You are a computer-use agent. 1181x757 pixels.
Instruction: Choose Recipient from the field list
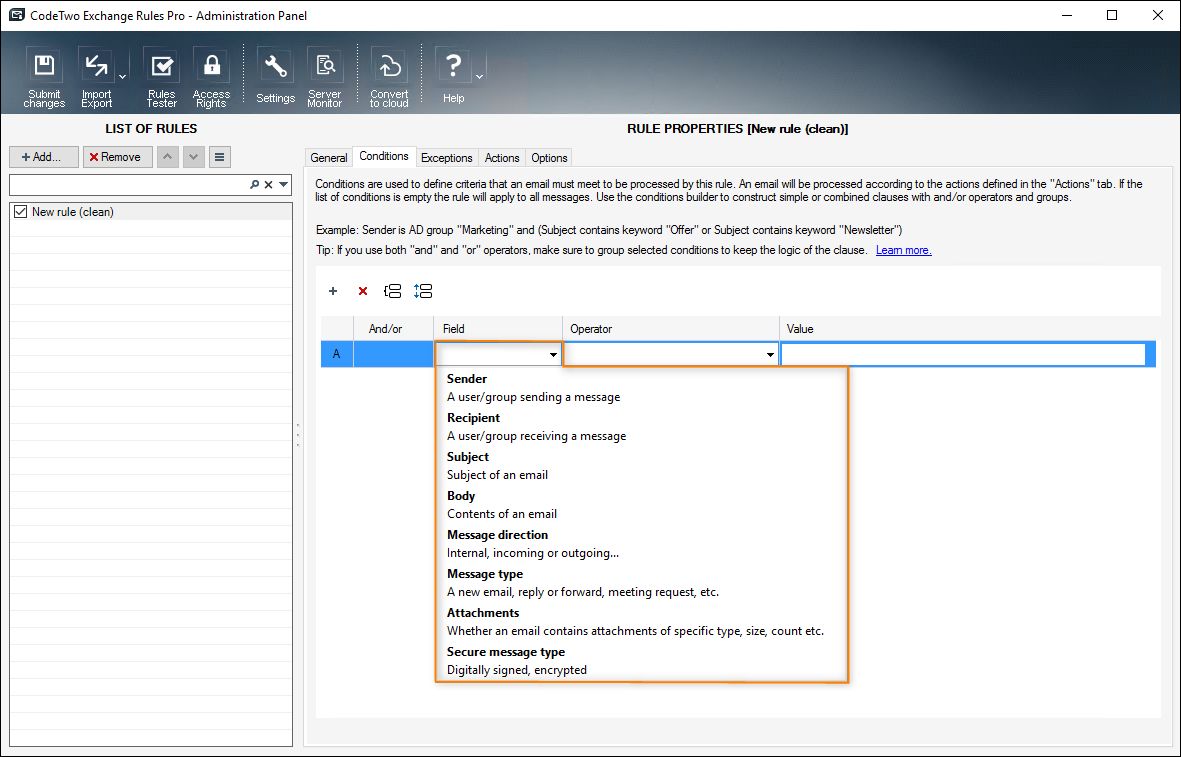[642, 427]
